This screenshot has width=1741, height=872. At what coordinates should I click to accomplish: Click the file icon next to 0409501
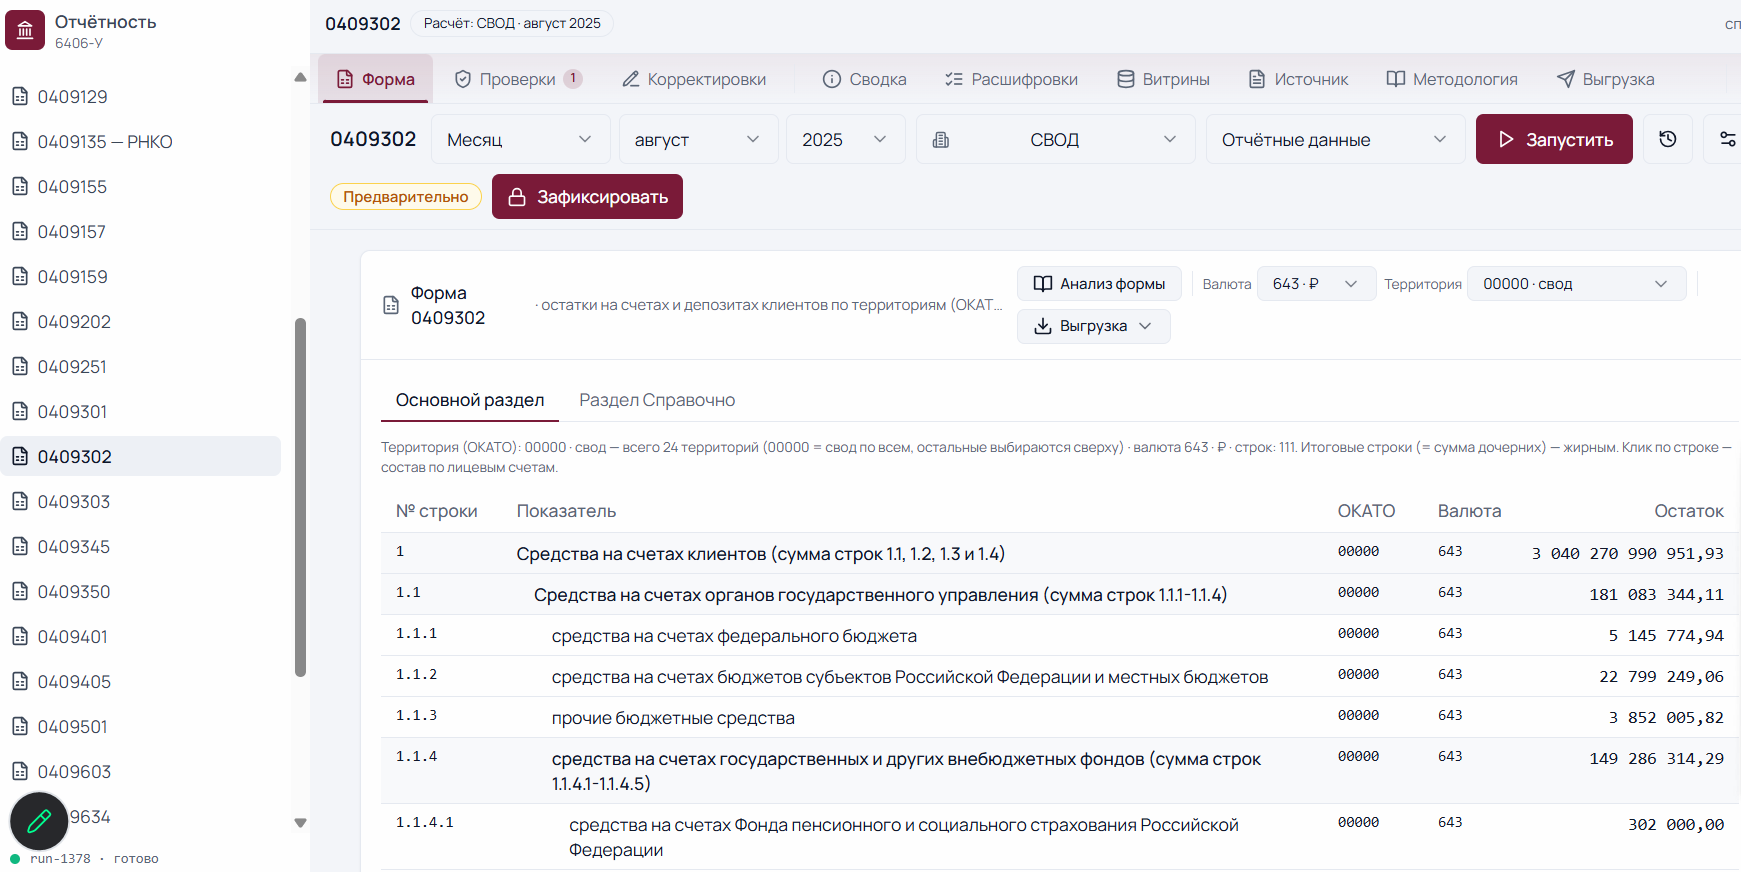pos(20,726)
